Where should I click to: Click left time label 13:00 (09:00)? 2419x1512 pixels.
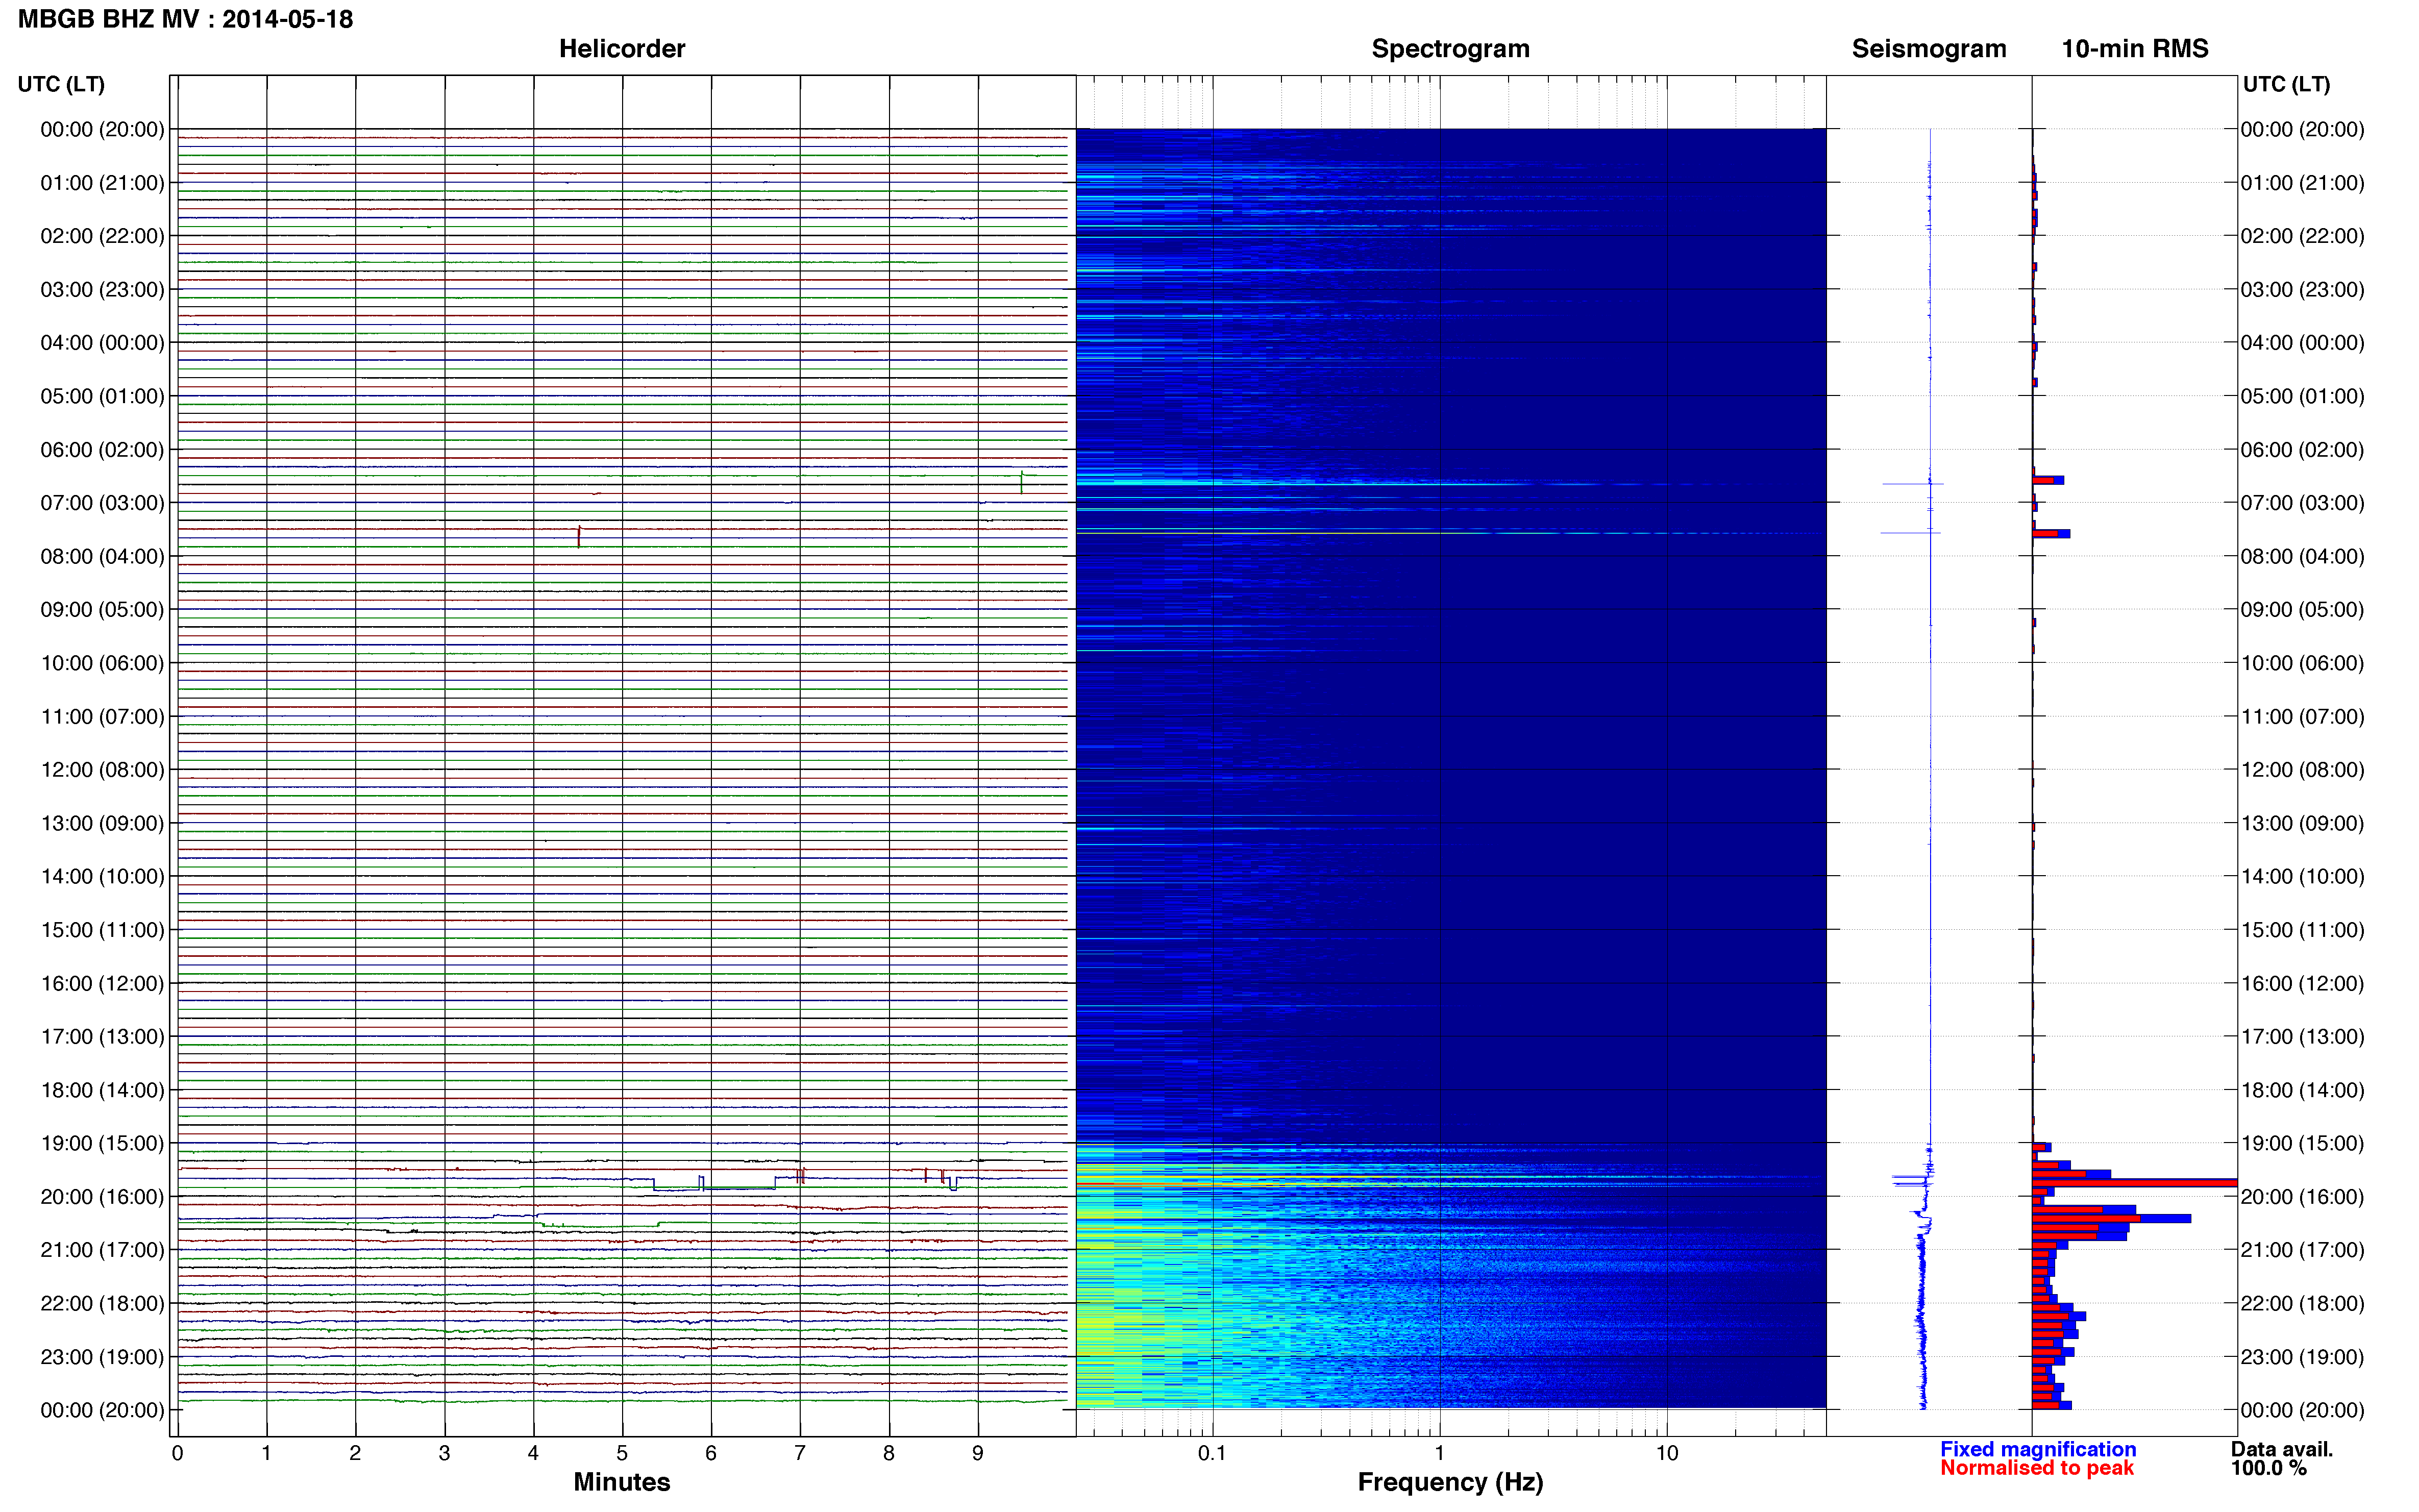[102, 823]
